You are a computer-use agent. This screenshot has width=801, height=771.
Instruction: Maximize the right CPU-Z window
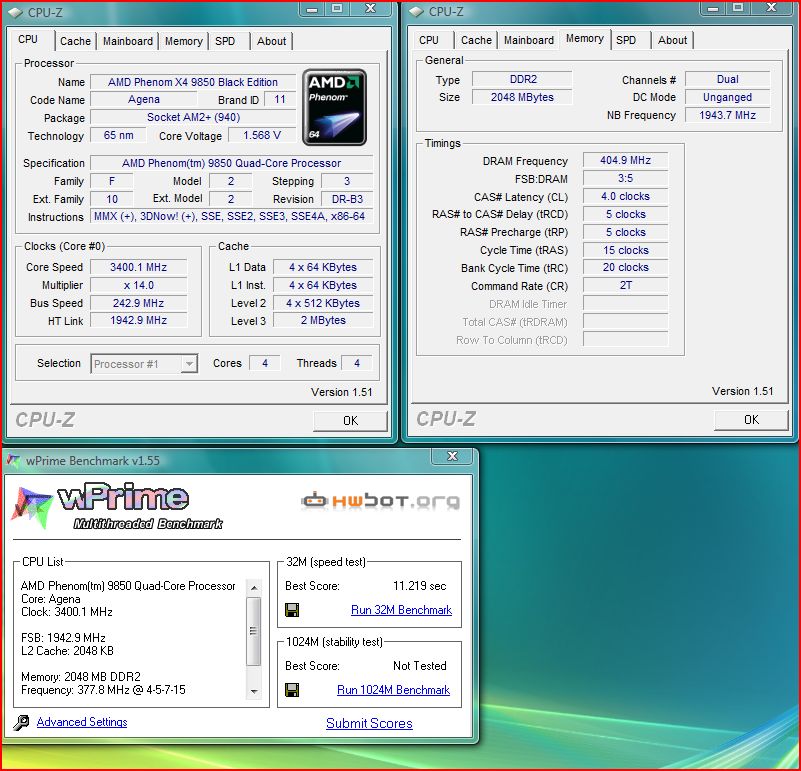(x=738, y=8)
